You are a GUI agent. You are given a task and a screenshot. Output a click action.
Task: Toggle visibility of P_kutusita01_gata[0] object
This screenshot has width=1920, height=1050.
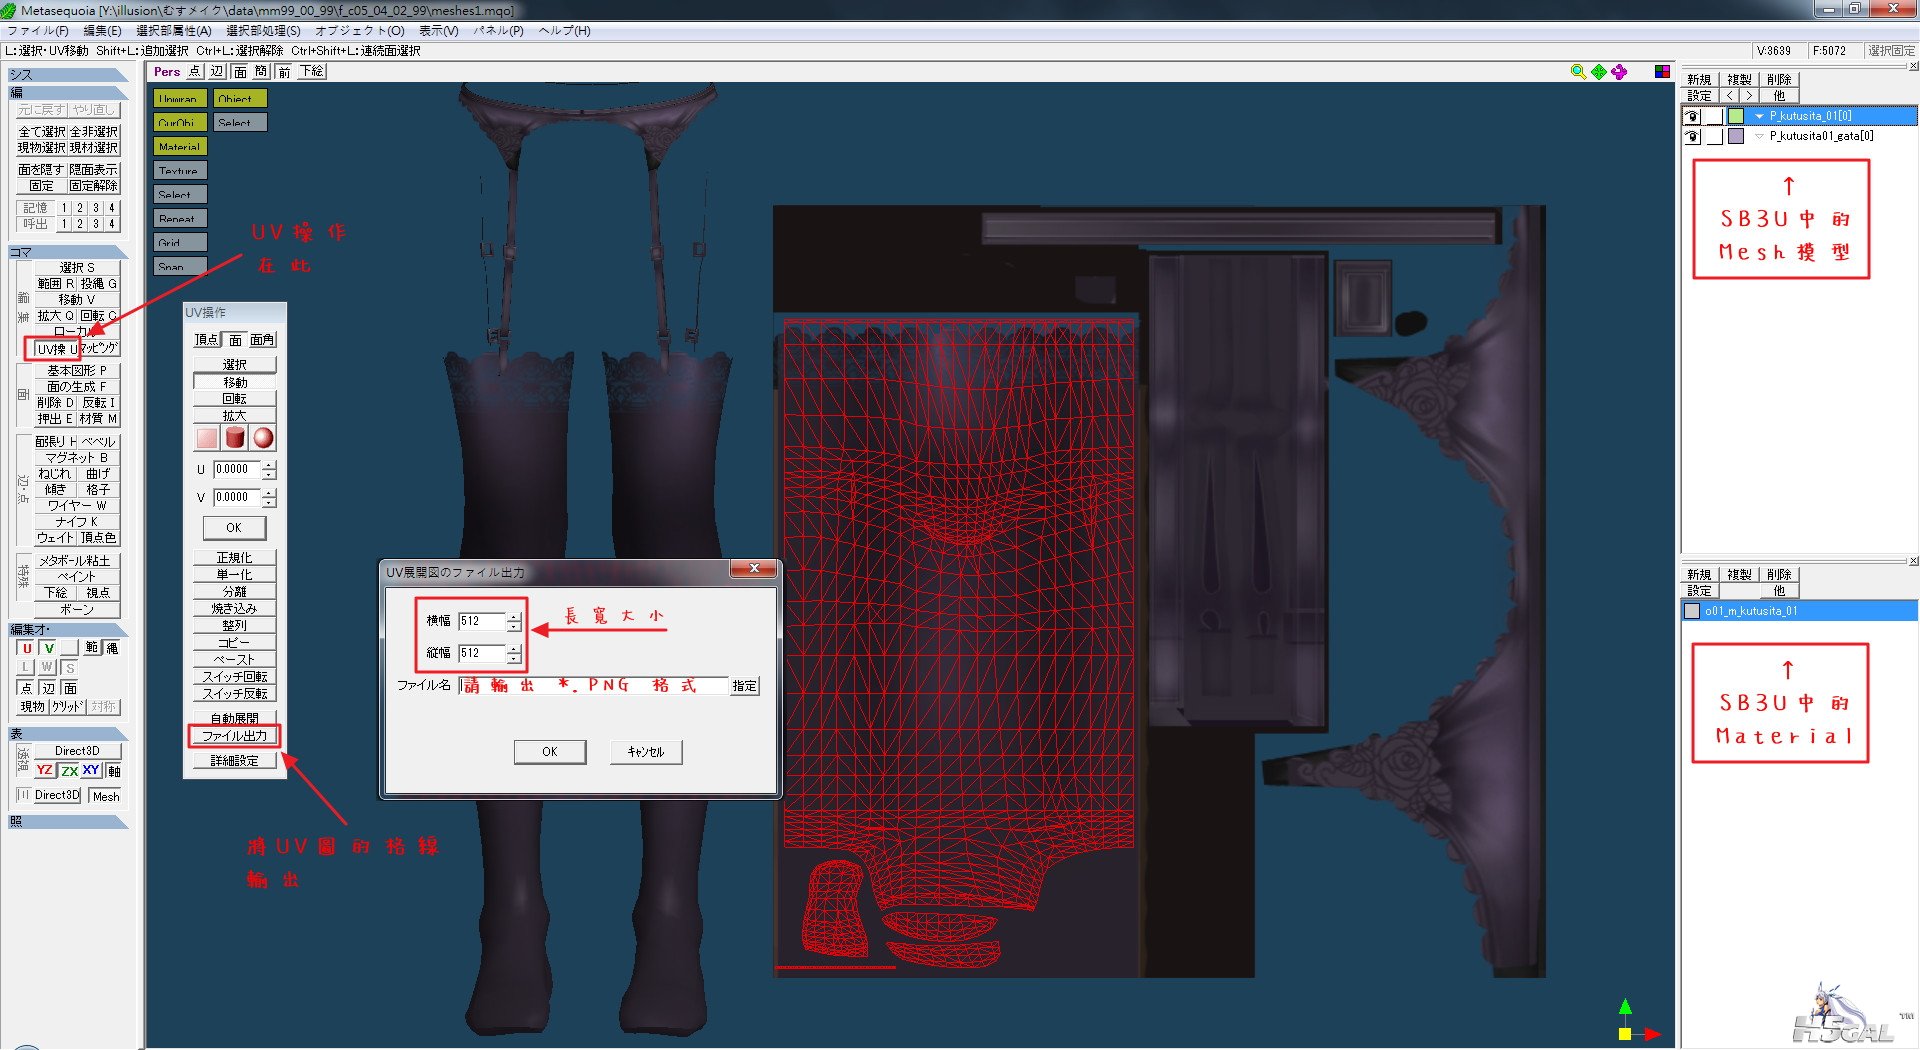pyautogui.click(x=1692, y=136)
